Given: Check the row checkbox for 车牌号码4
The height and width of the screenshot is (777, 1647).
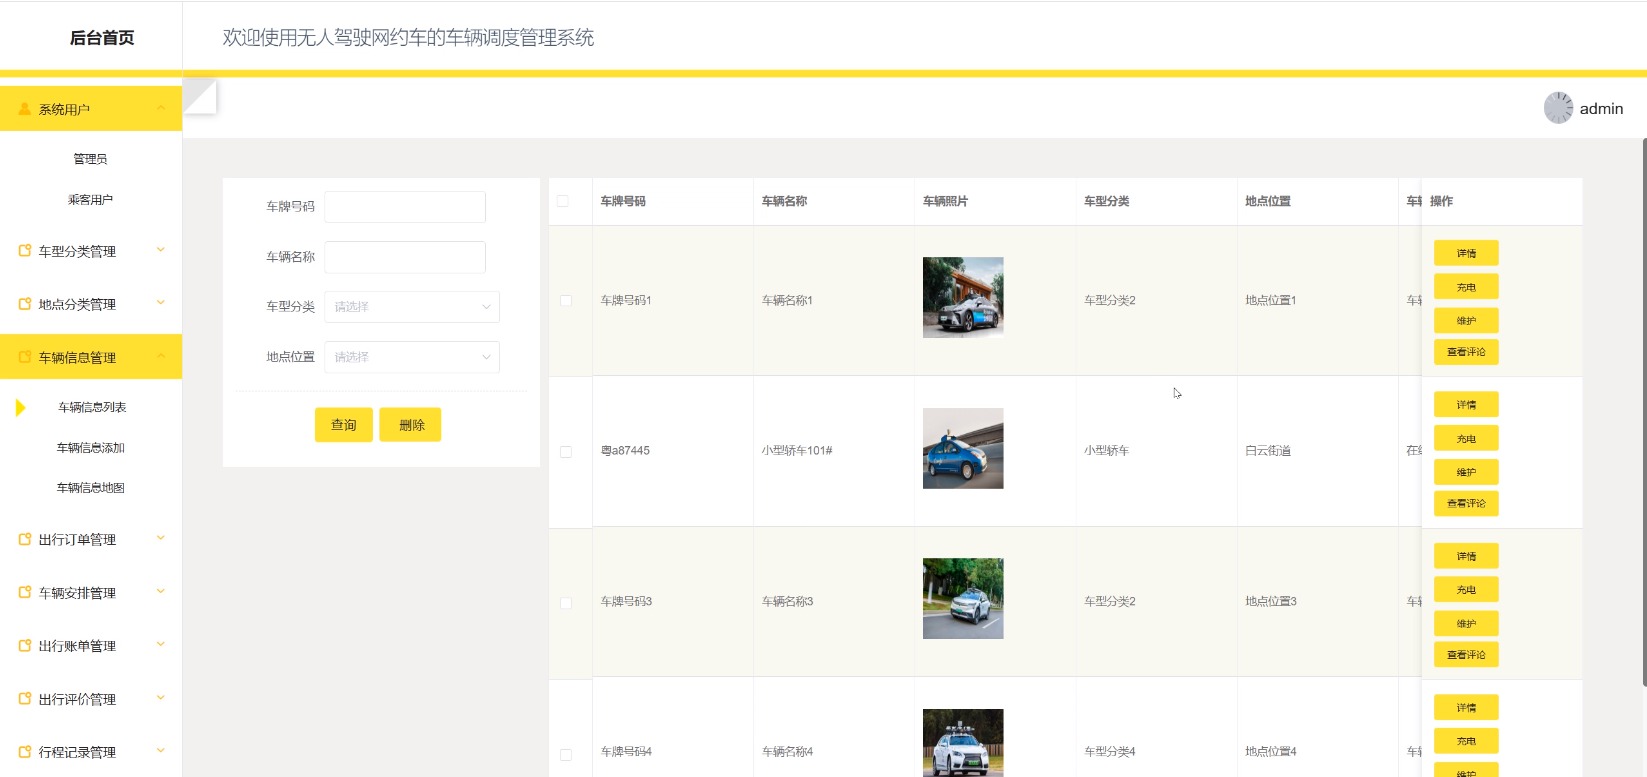Looking at the screenshot, I should tap(566, 755).
